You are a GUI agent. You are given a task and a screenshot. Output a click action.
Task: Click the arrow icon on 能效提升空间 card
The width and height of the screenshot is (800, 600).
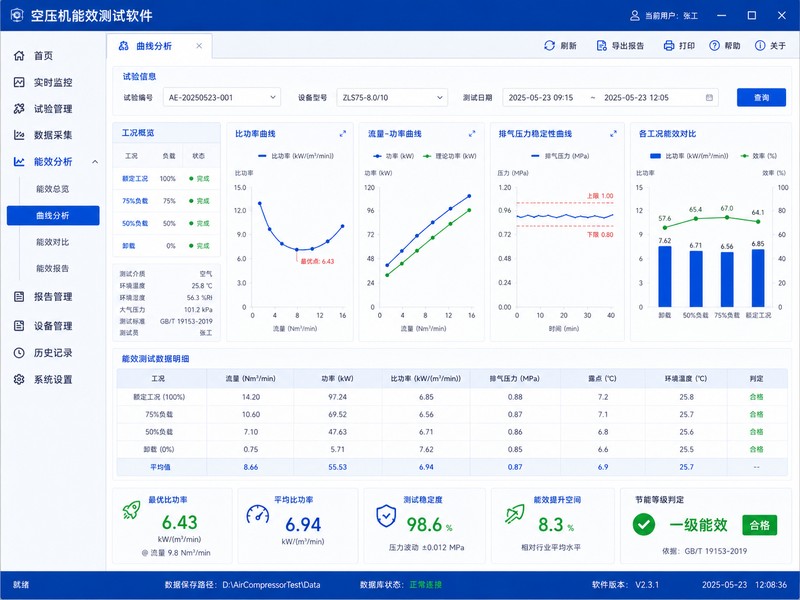coord(514,514)
